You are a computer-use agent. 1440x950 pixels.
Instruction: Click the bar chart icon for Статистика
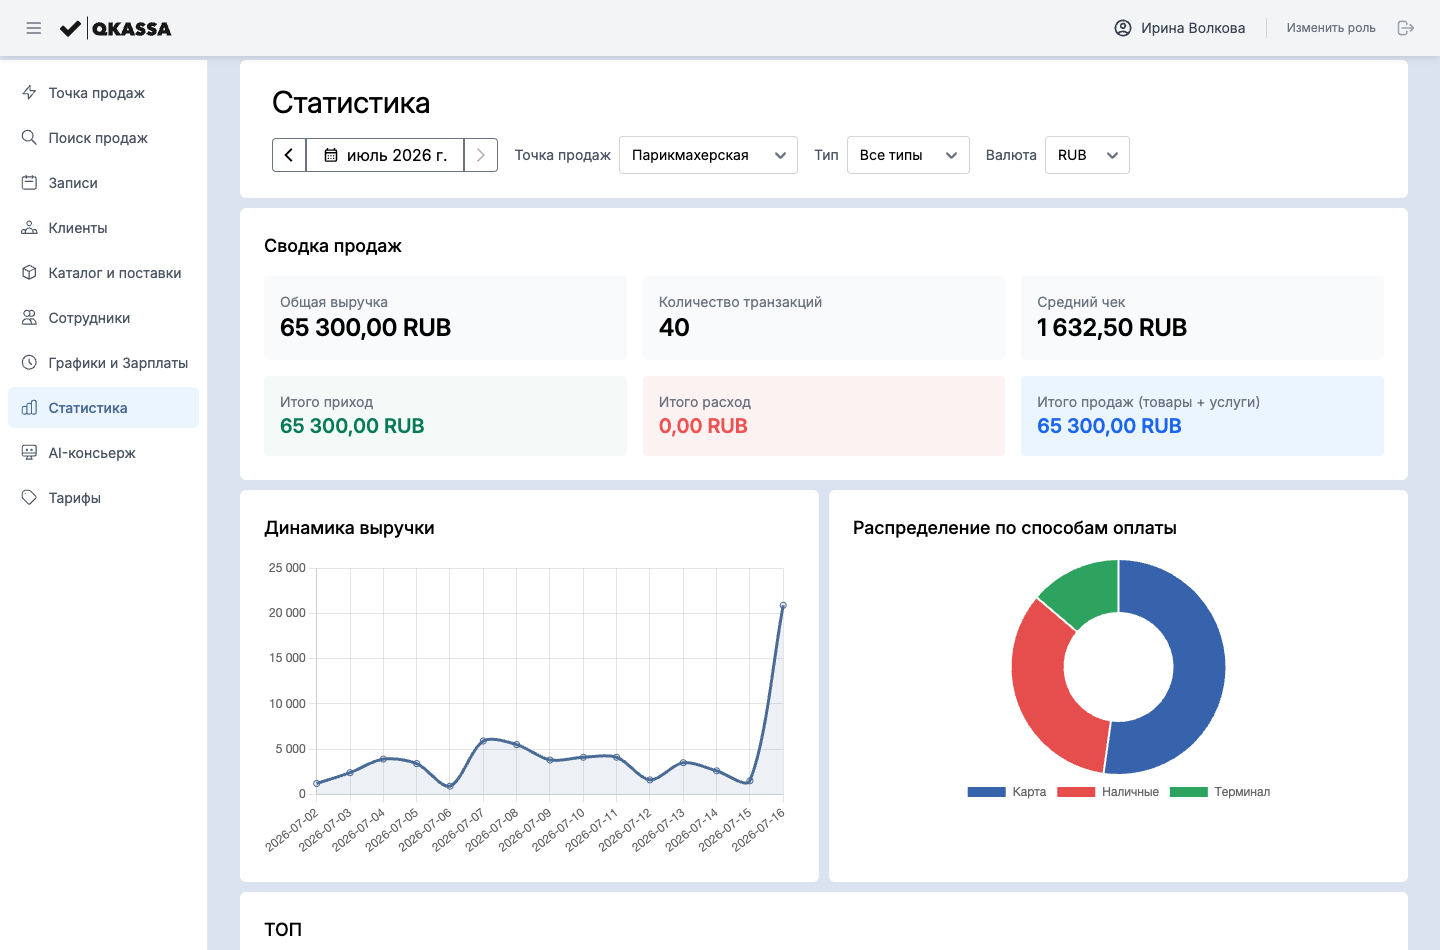click(29, 408)
